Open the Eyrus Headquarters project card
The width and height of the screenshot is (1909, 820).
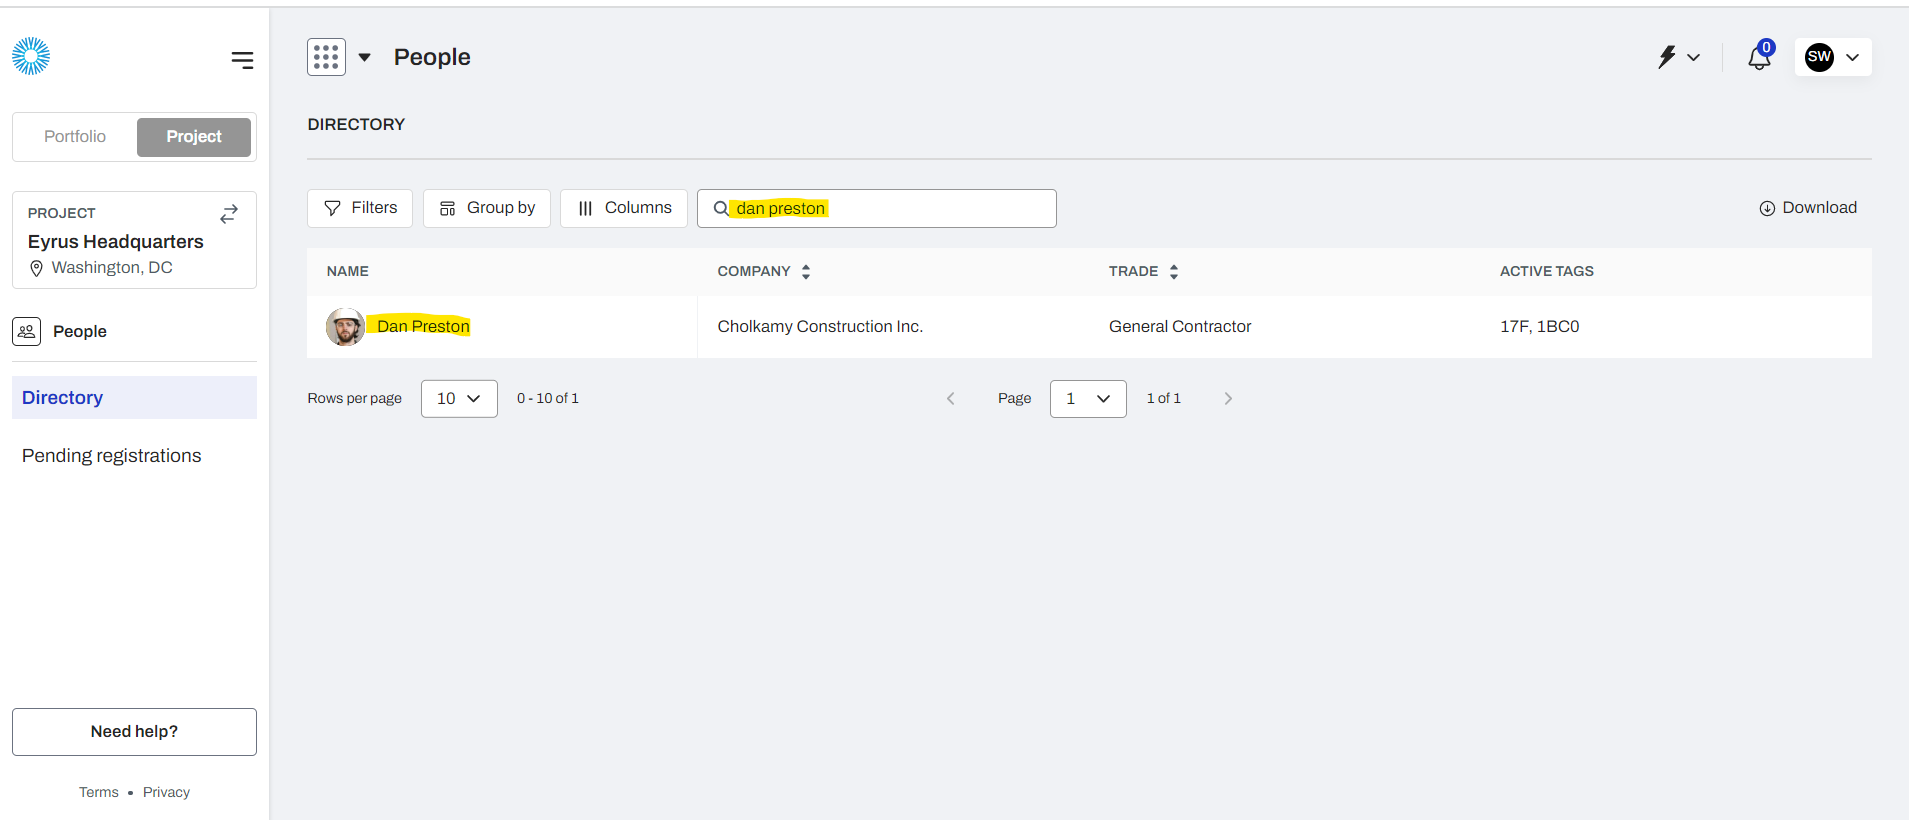coord(134,240)
